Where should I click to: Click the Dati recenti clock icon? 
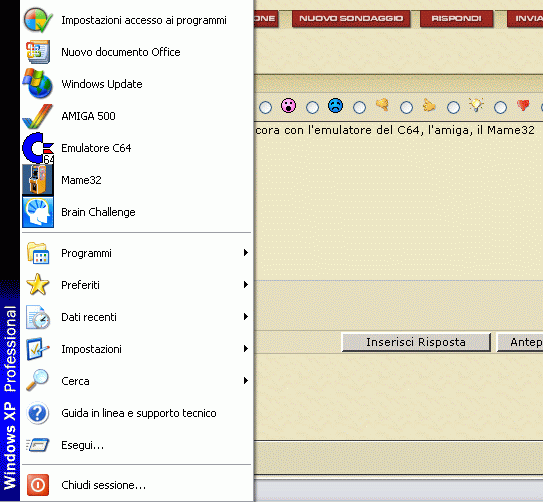click(38, 317)
